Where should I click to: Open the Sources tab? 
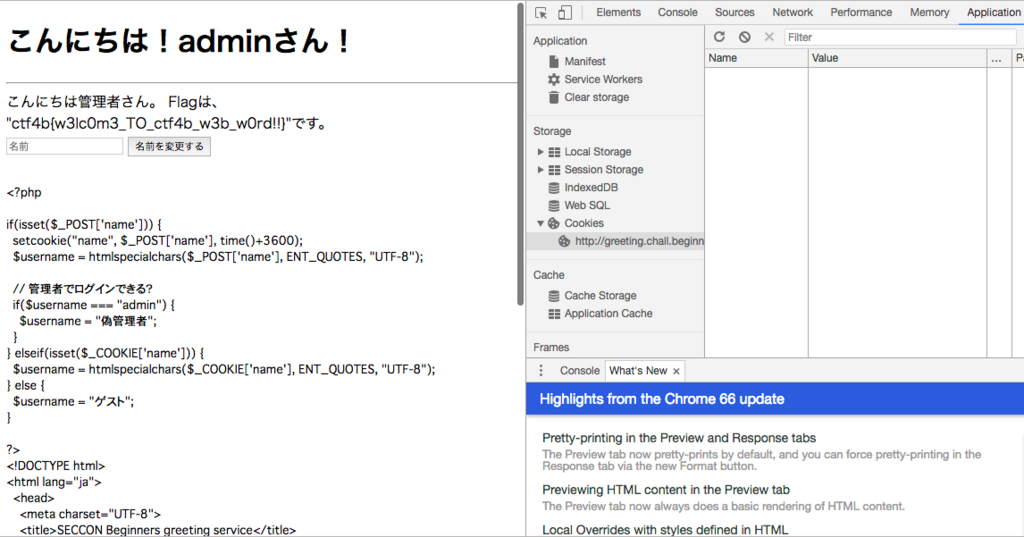[734, 12]
